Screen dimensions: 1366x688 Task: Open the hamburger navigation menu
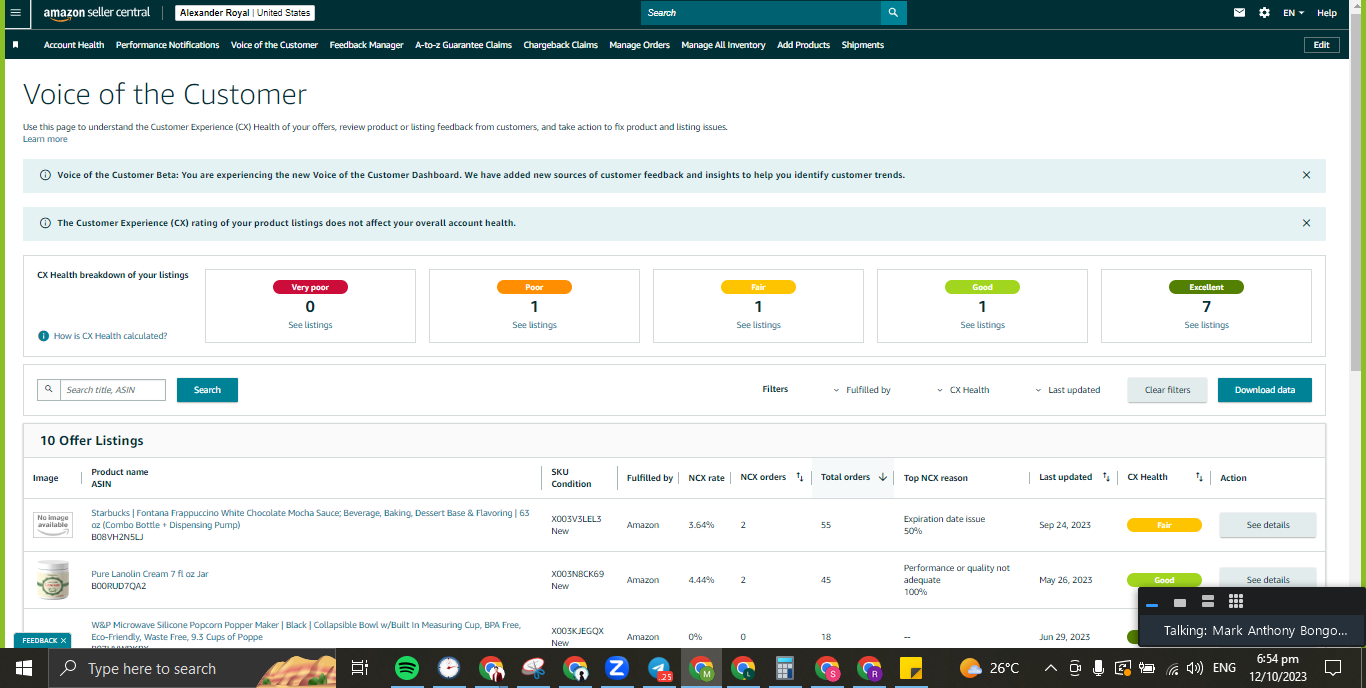pos(15,13)
